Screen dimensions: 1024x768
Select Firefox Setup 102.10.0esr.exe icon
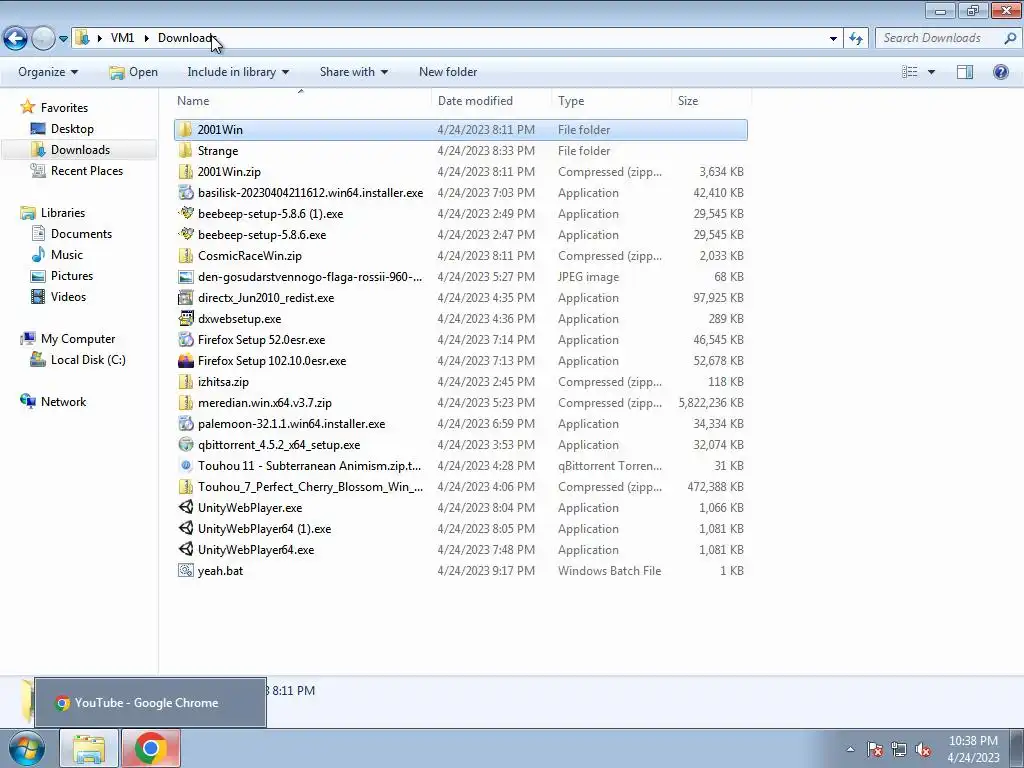(185, 360)
